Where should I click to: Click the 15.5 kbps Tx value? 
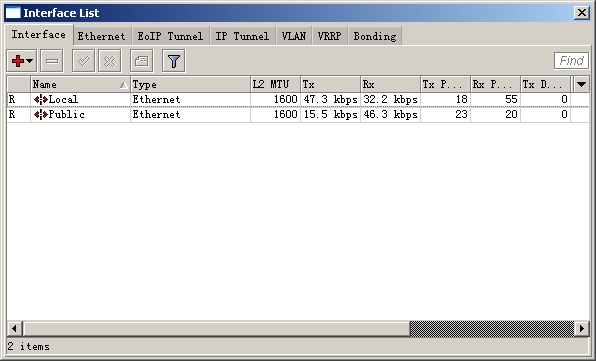(x=330, y=114)
